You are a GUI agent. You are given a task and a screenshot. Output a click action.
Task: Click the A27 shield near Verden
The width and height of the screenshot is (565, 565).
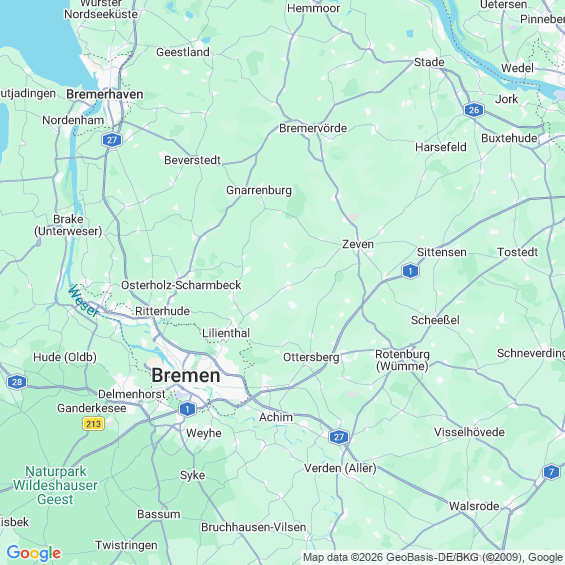339,437
